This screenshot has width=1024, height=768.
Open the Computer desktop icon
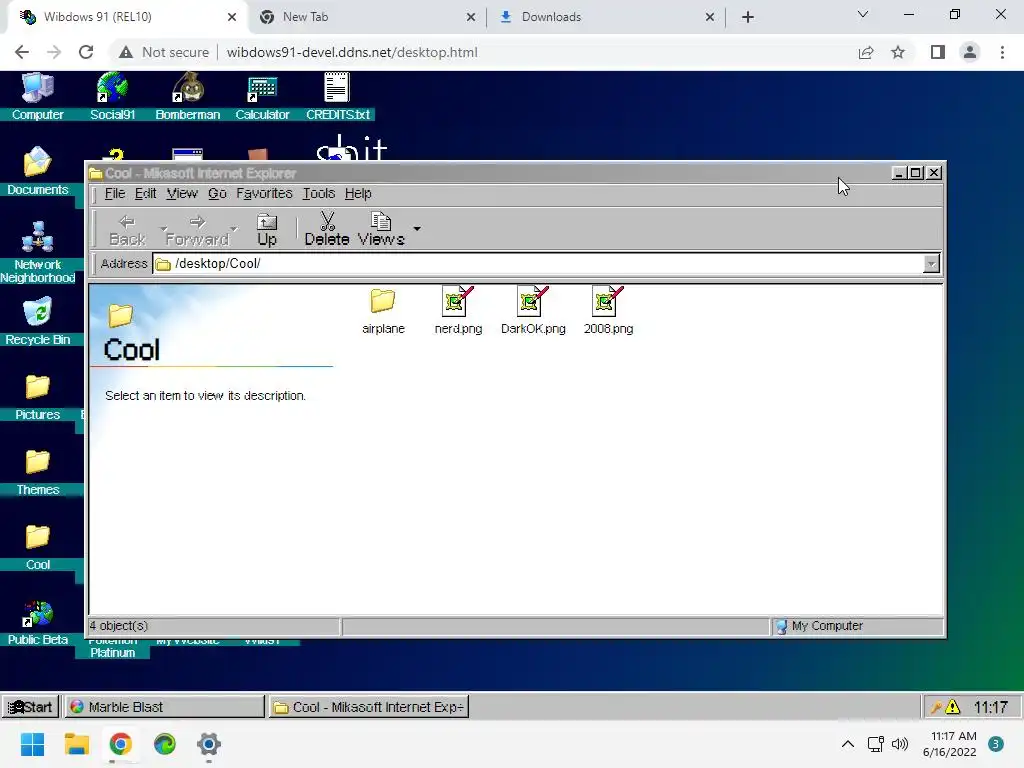[x=37, y=95]
